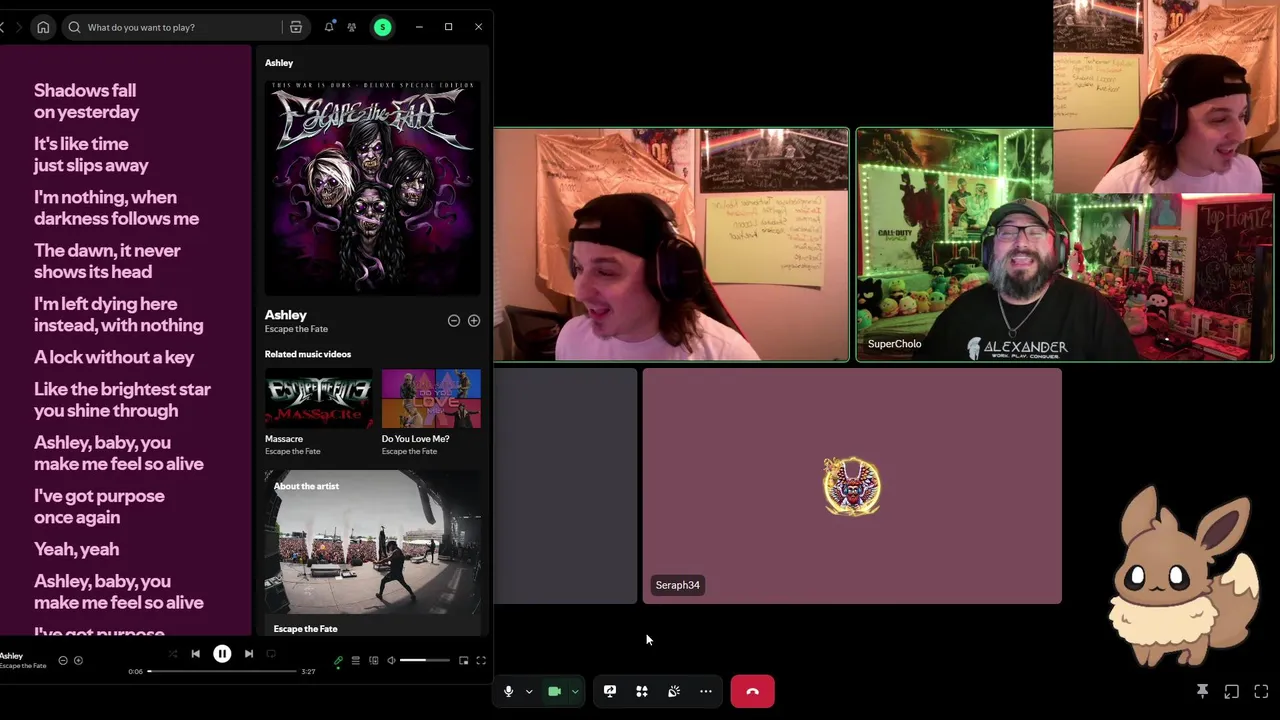Click minus icon in bottom player bar

62,660
